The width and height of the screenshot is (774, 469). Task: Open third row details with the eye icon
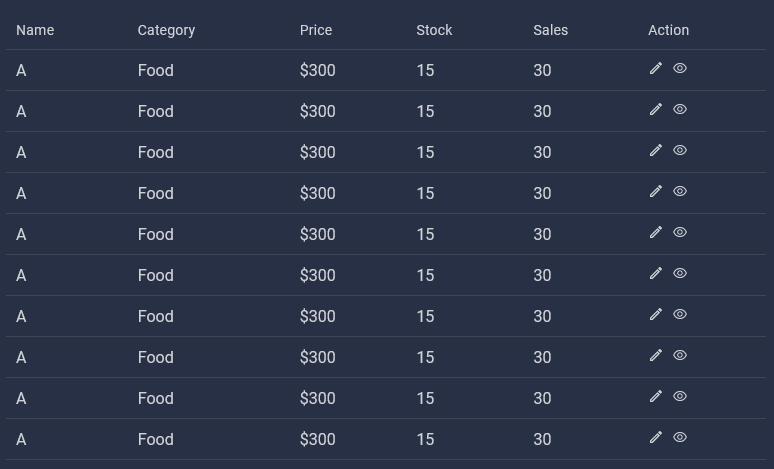(x=680, y=150)
